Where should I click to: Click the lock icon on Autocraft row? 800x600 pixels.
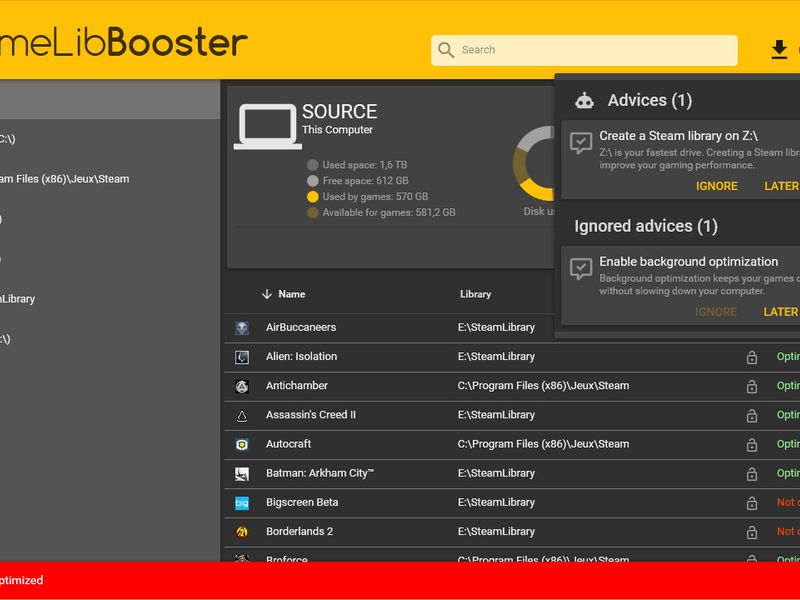(752, 444)
